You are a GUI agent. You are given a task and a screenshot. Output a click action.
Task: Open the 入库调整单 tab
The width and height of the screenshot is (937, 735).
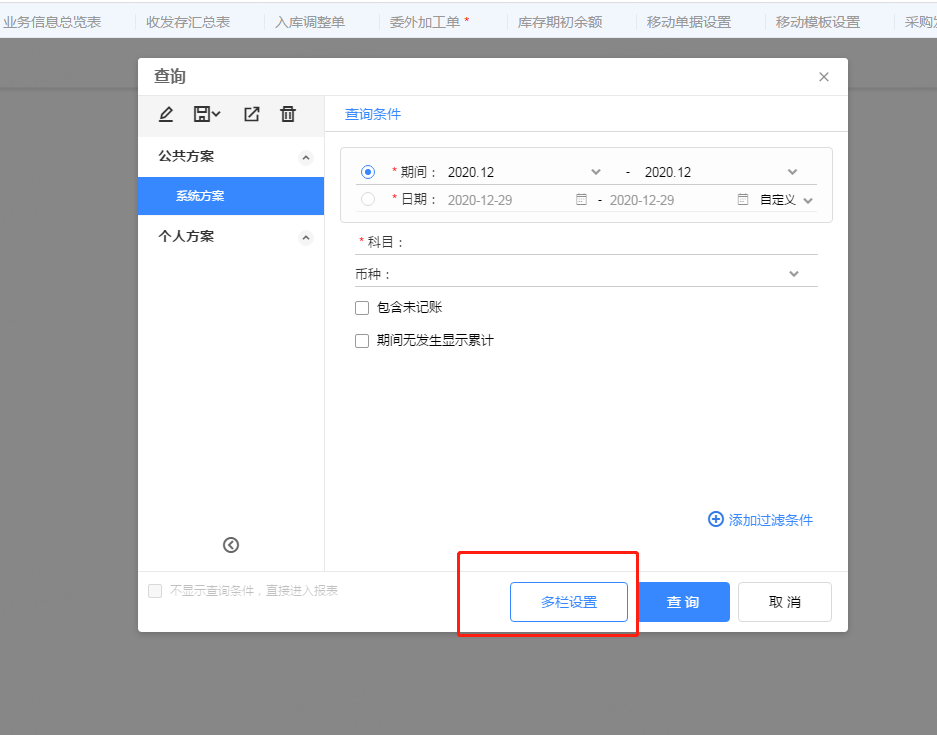coord(310,22)
